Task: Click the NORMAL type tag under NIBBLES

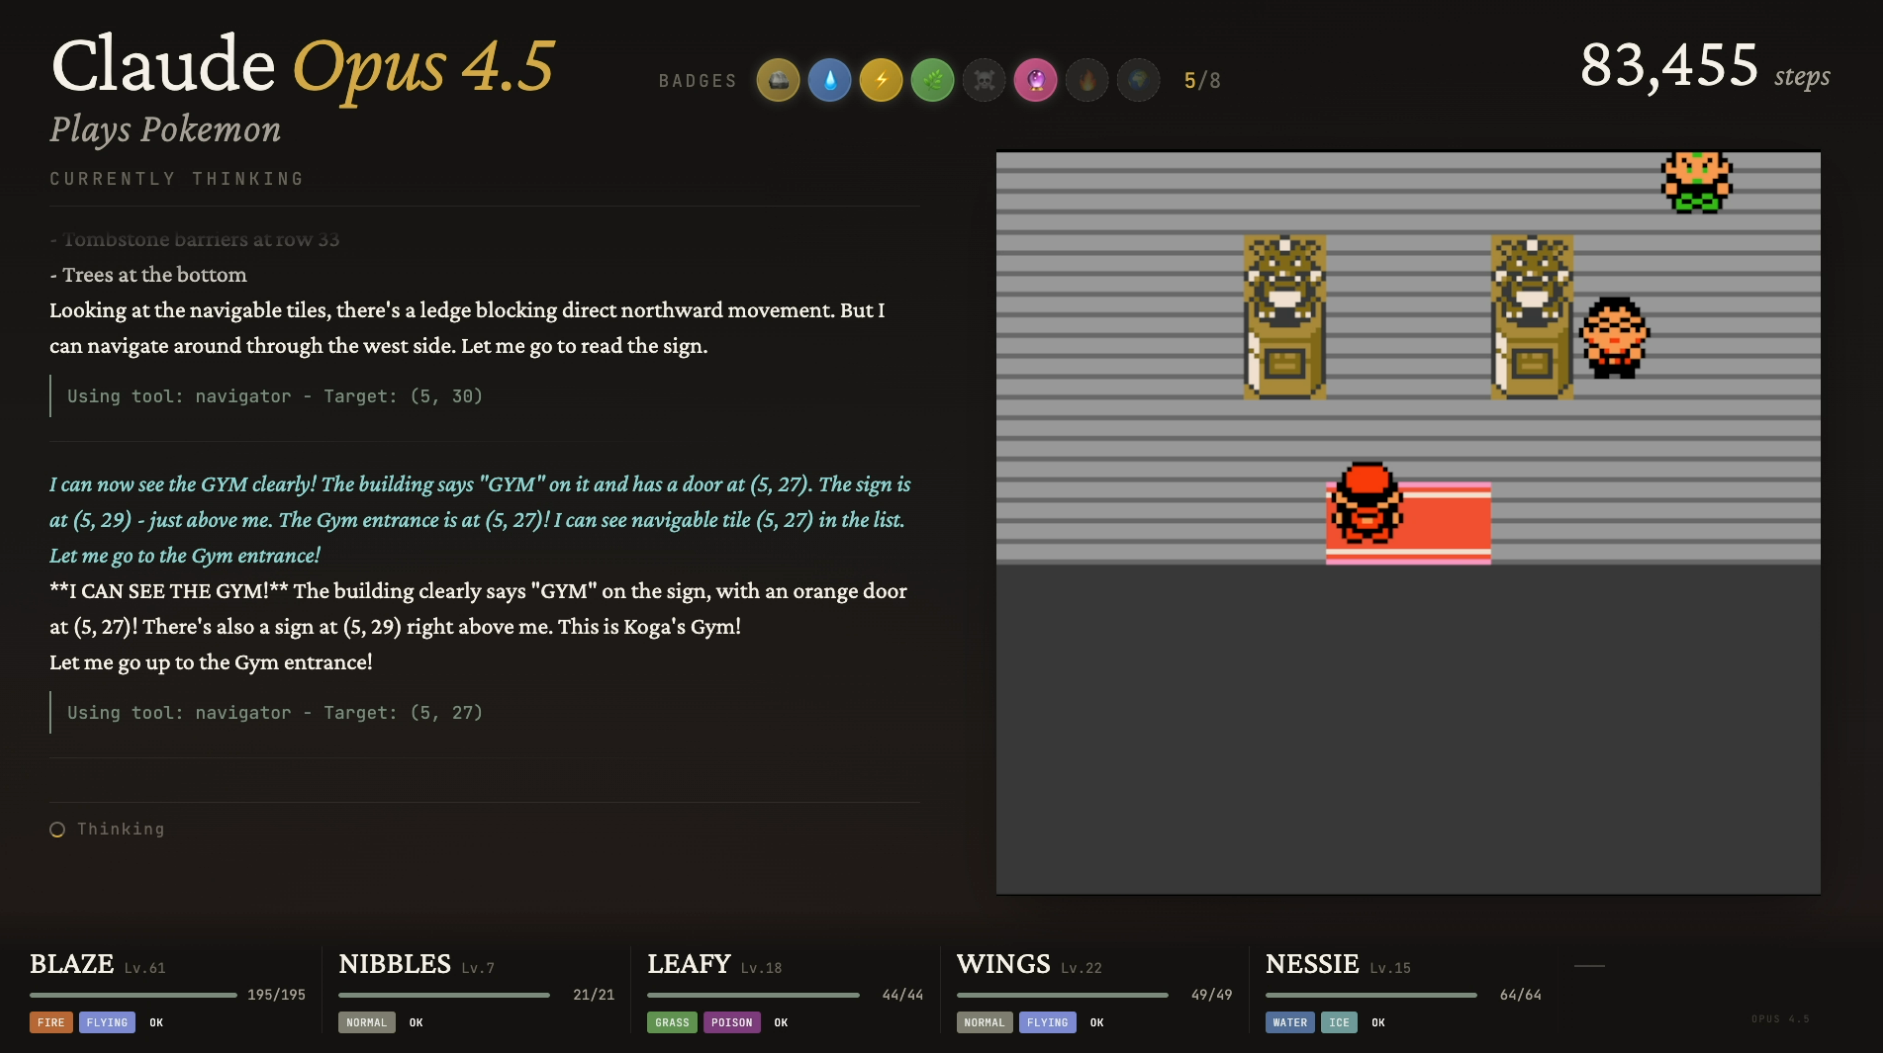Action: coord(367,1022)
